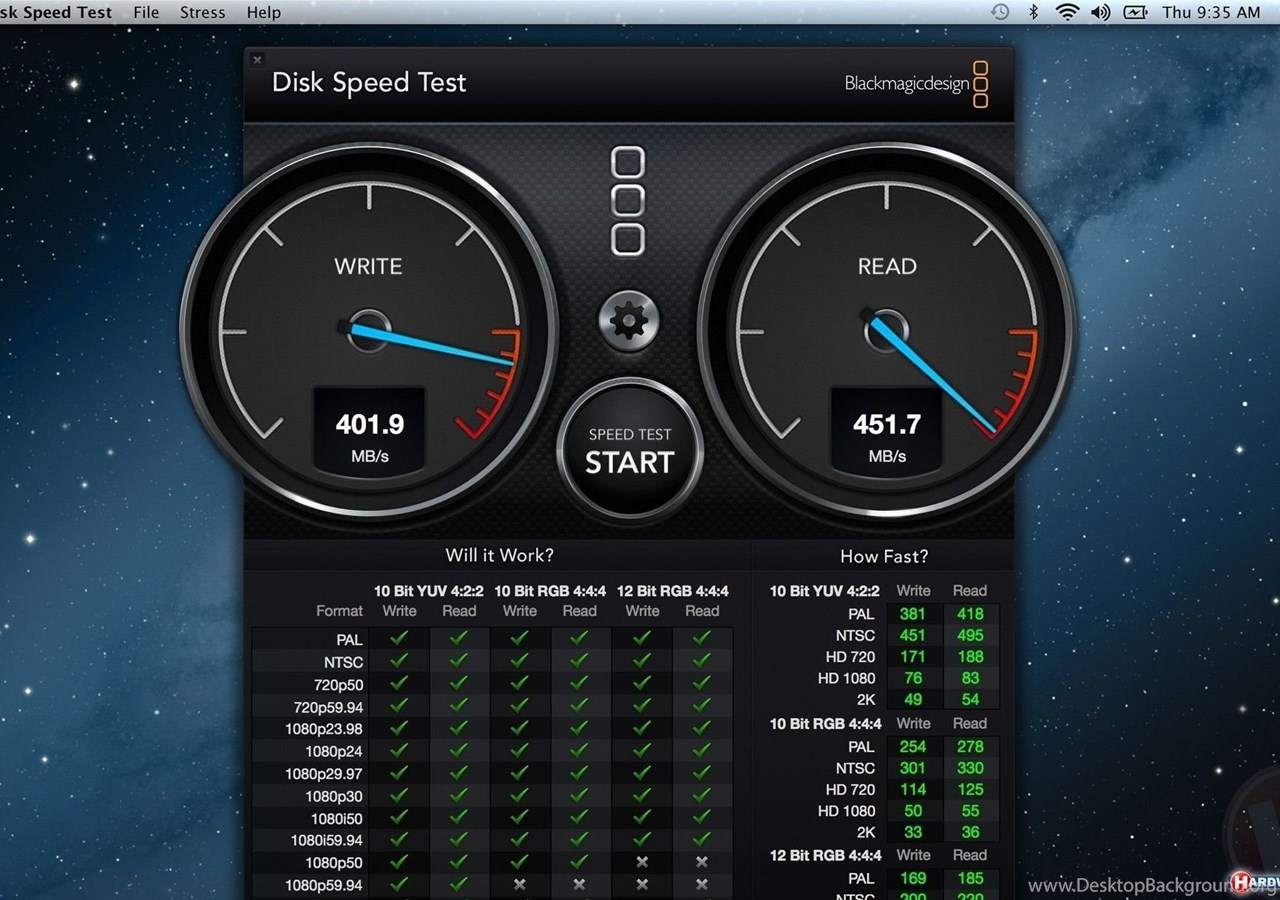Open the Disk Speed Test app menu
Image resolution: width=1280 pixels, height=900 pixels.
(56, 12)
